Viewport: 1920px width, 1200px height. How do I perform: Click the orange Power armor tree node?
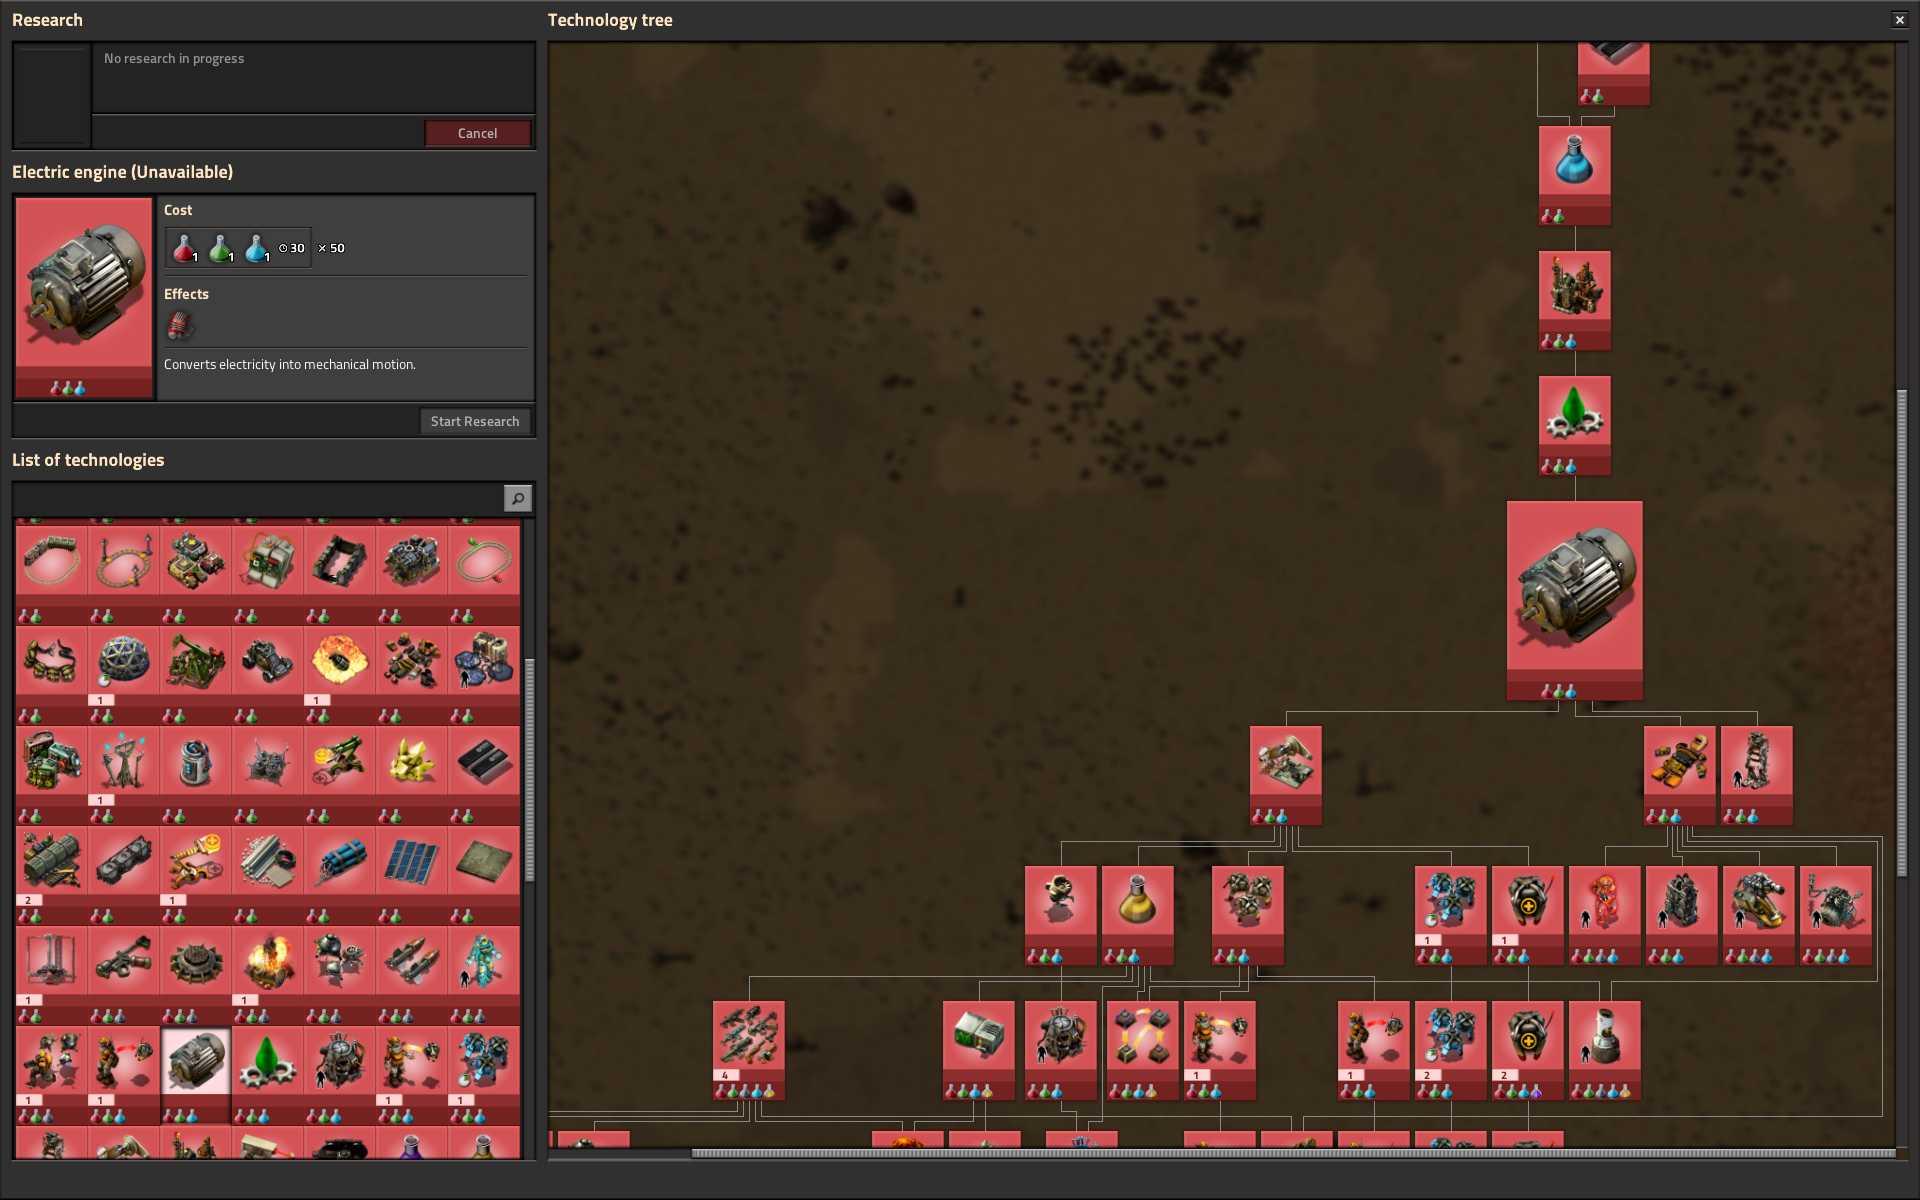[x=1679, y=775]
